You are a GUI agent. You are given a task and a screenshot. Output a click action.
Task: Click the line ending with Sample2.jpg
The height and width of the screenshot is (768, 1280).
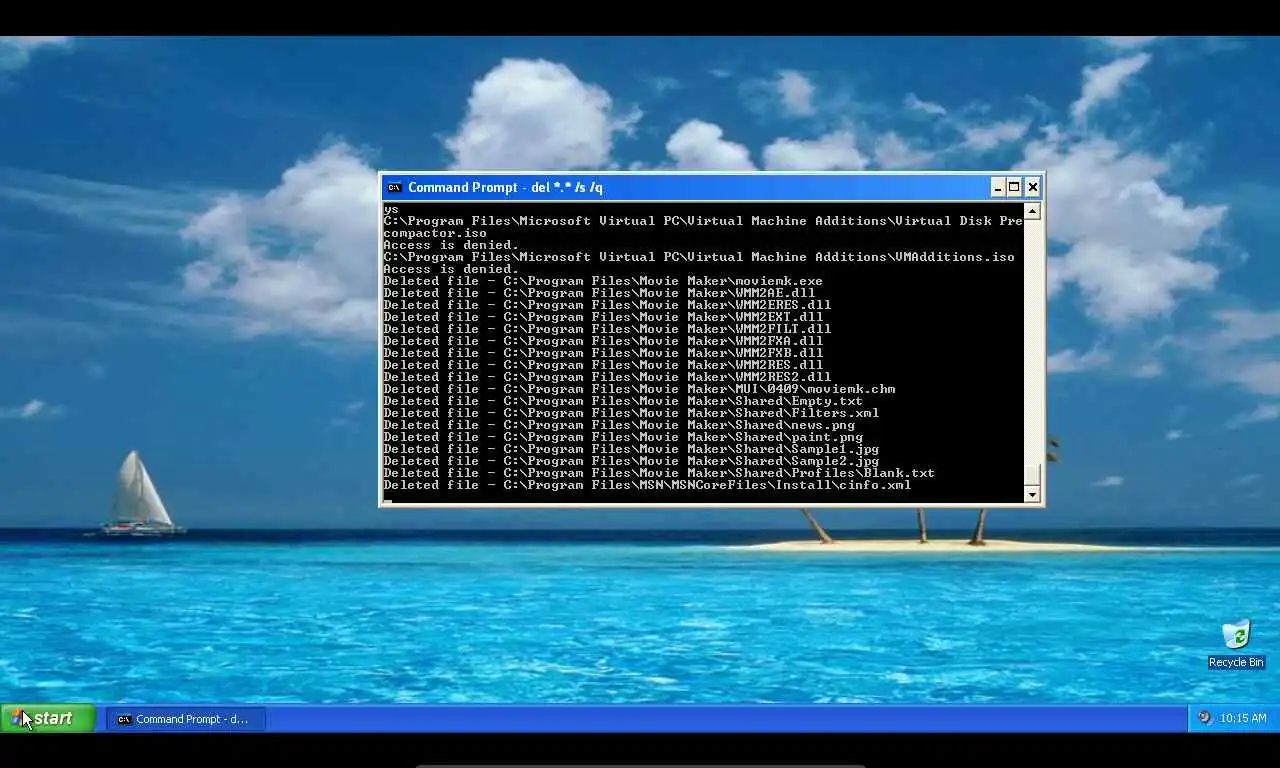coord(631,461)
